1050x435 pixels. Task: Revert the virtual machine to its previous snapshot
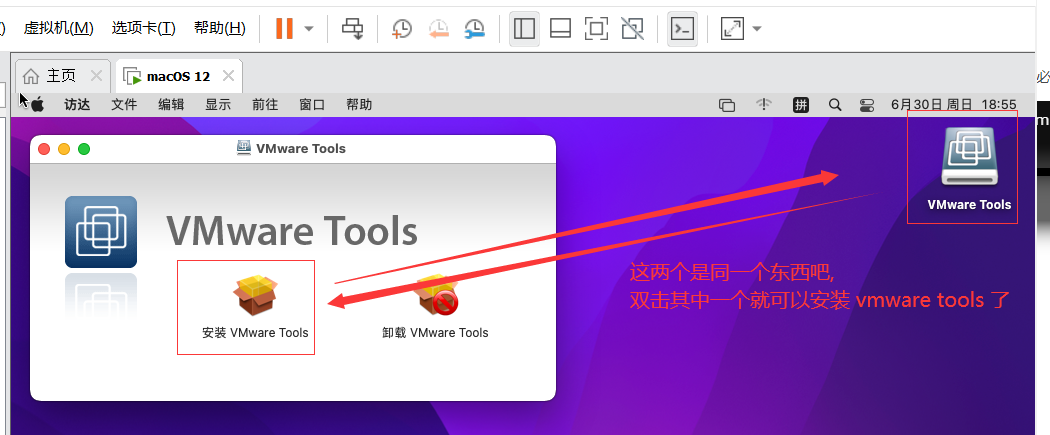[x=438, y=28]
